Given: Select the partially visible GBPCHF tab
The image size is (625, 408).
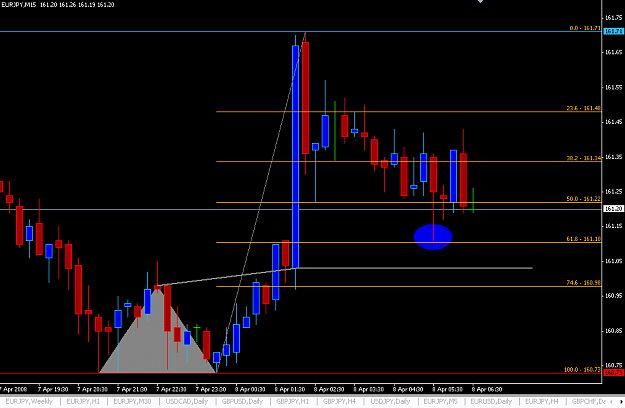Looking at the screenshot, I should pyautogui.click(x=588, y=401).
